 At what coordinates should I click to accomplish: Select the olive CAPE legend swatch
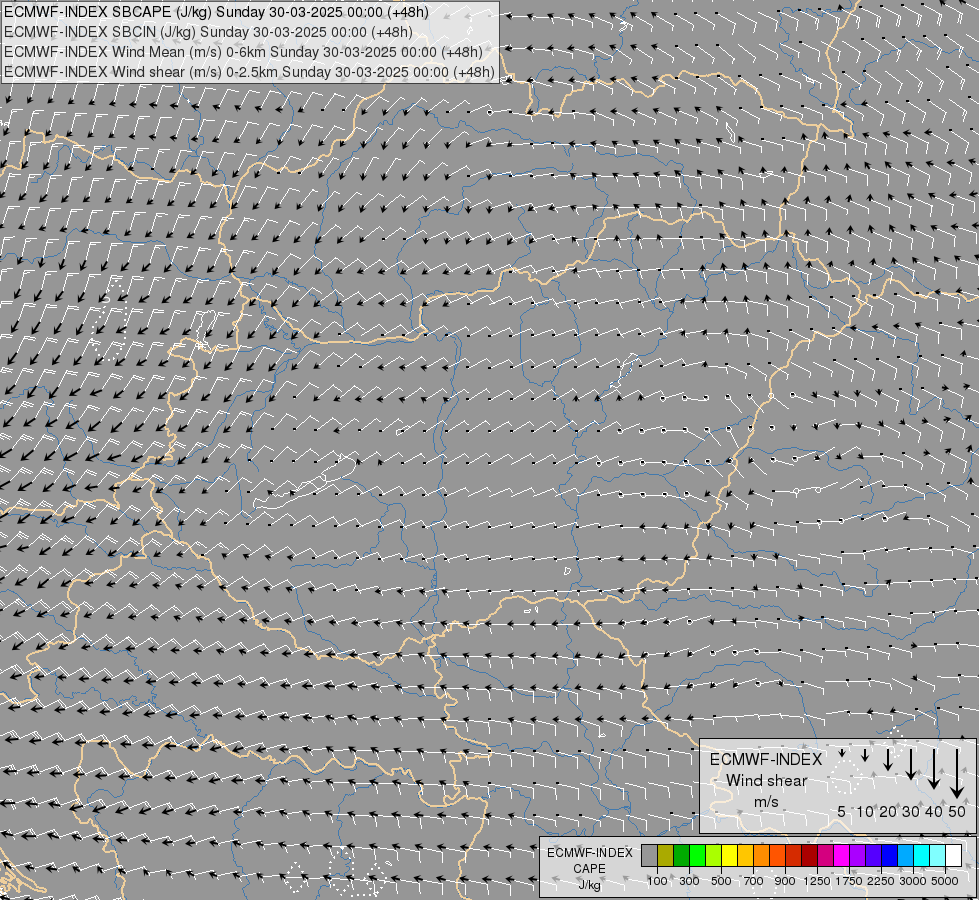click(x=666, y=855)
